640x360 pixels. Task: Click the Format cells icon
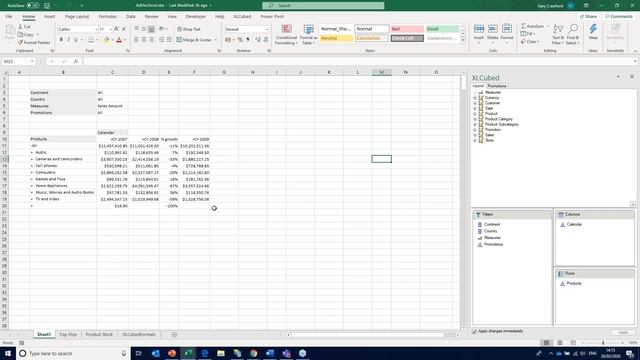coord(507,29)
